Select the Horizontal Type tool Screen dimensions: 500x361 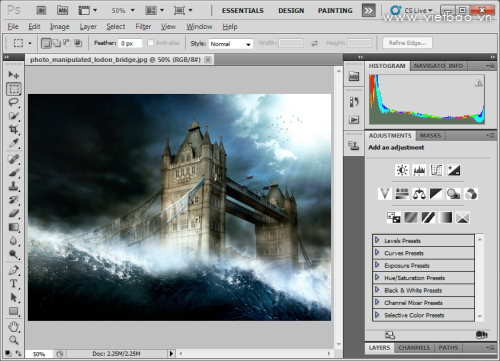coord(13,284)
